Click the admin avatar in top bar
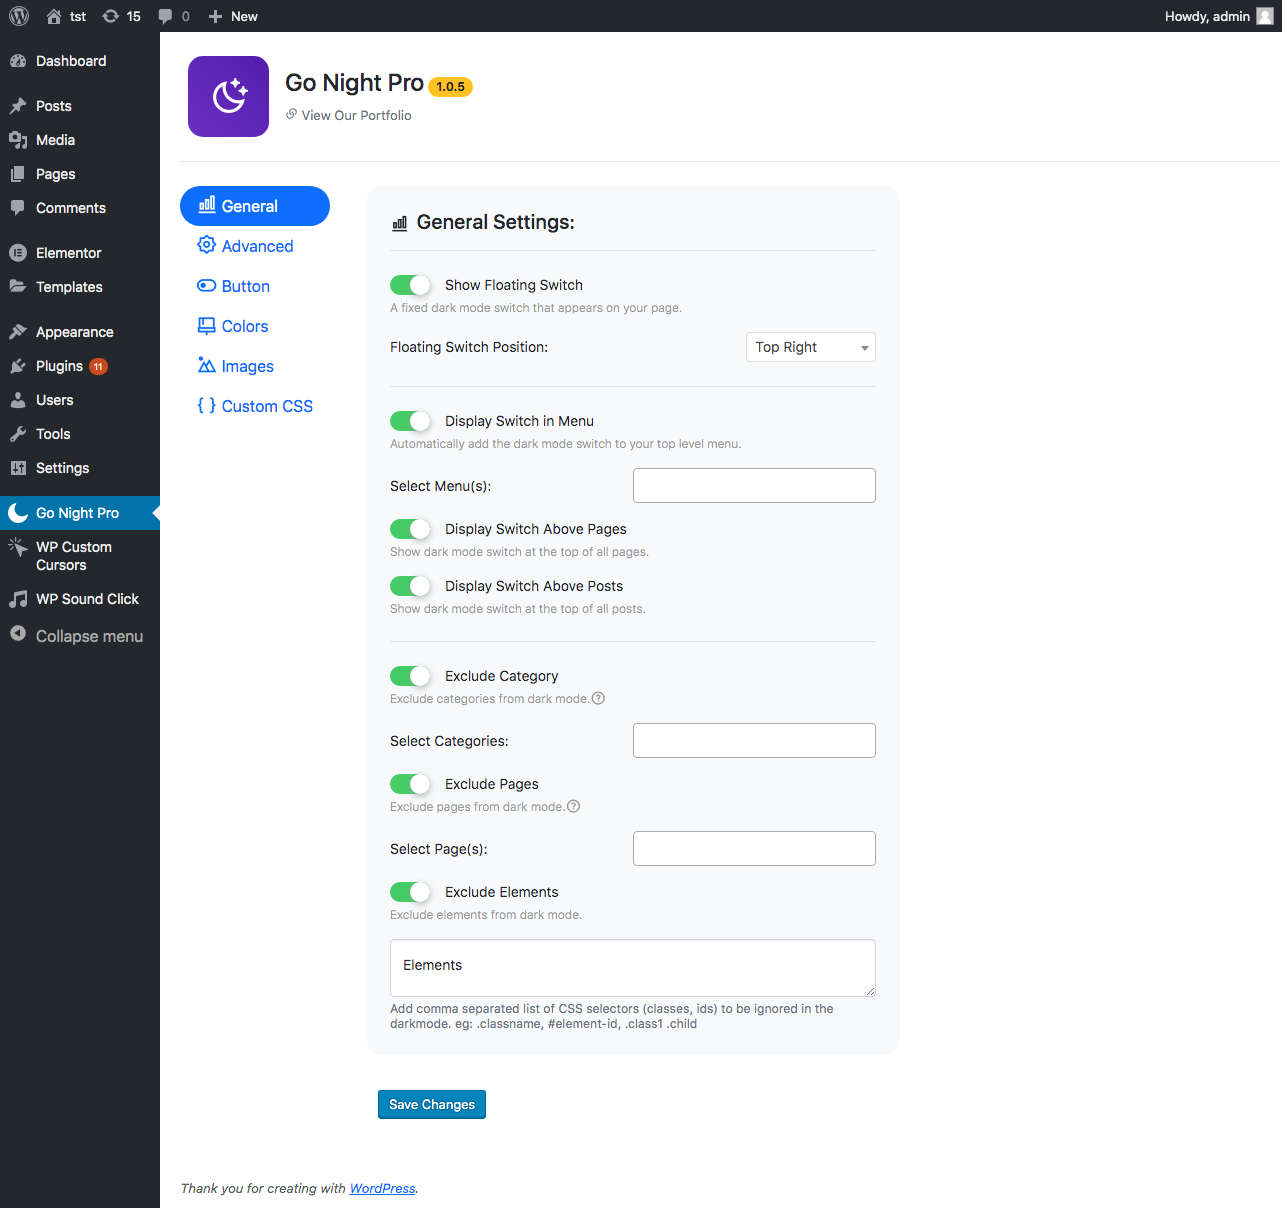1282x1208 pixels. point(1265,16)
